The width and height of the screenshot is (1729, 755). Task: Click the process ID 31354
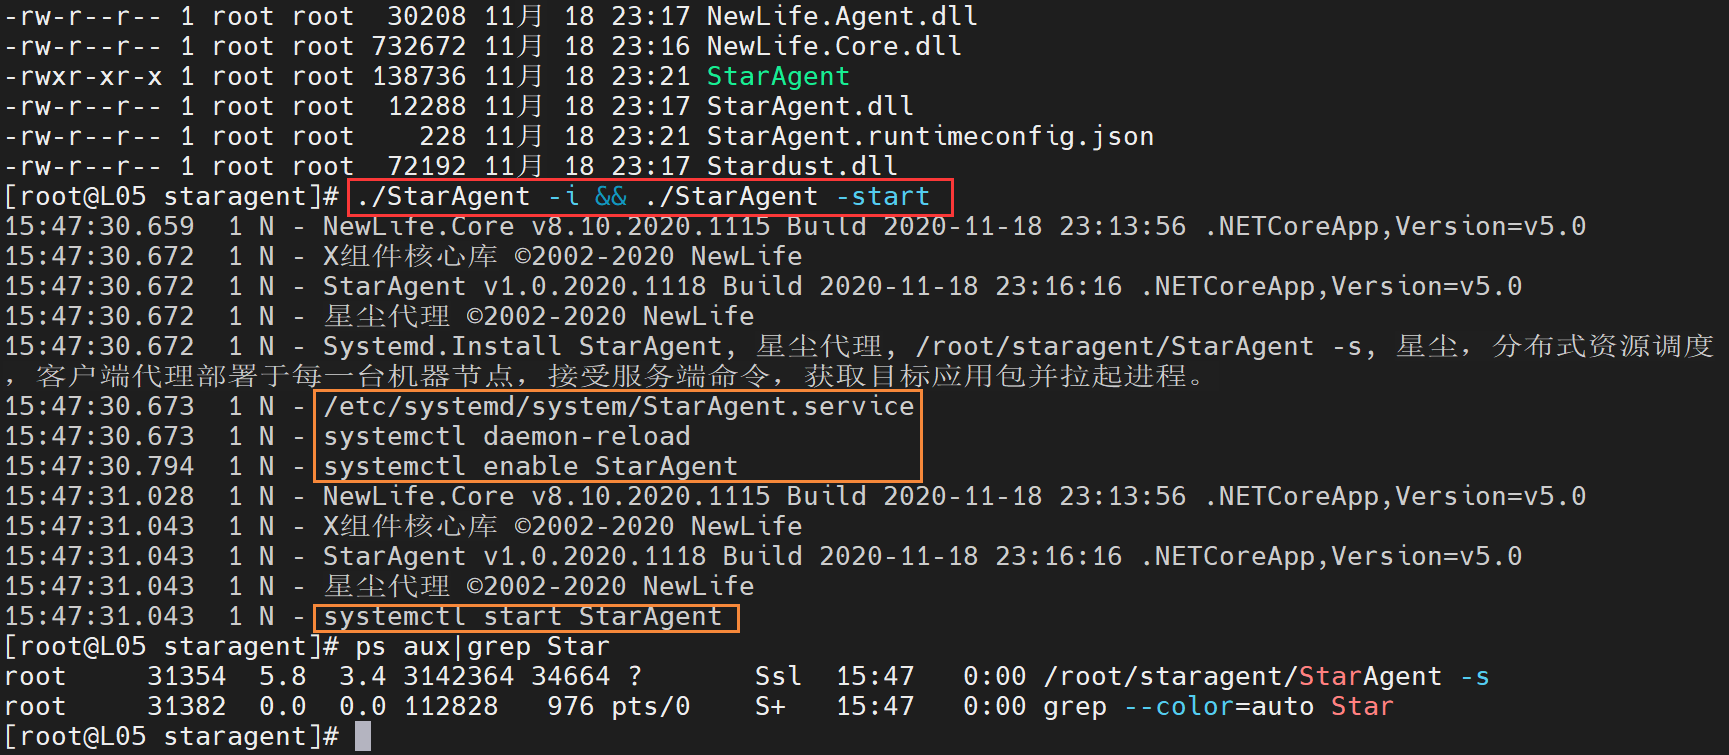click(x=187, y=676)
